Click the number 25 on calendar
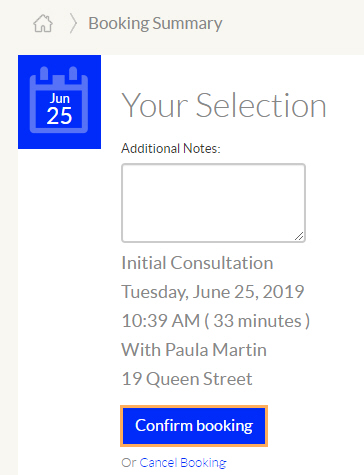Image resolution: width=364 pixels, height=475 pixels. coord(59,116)
